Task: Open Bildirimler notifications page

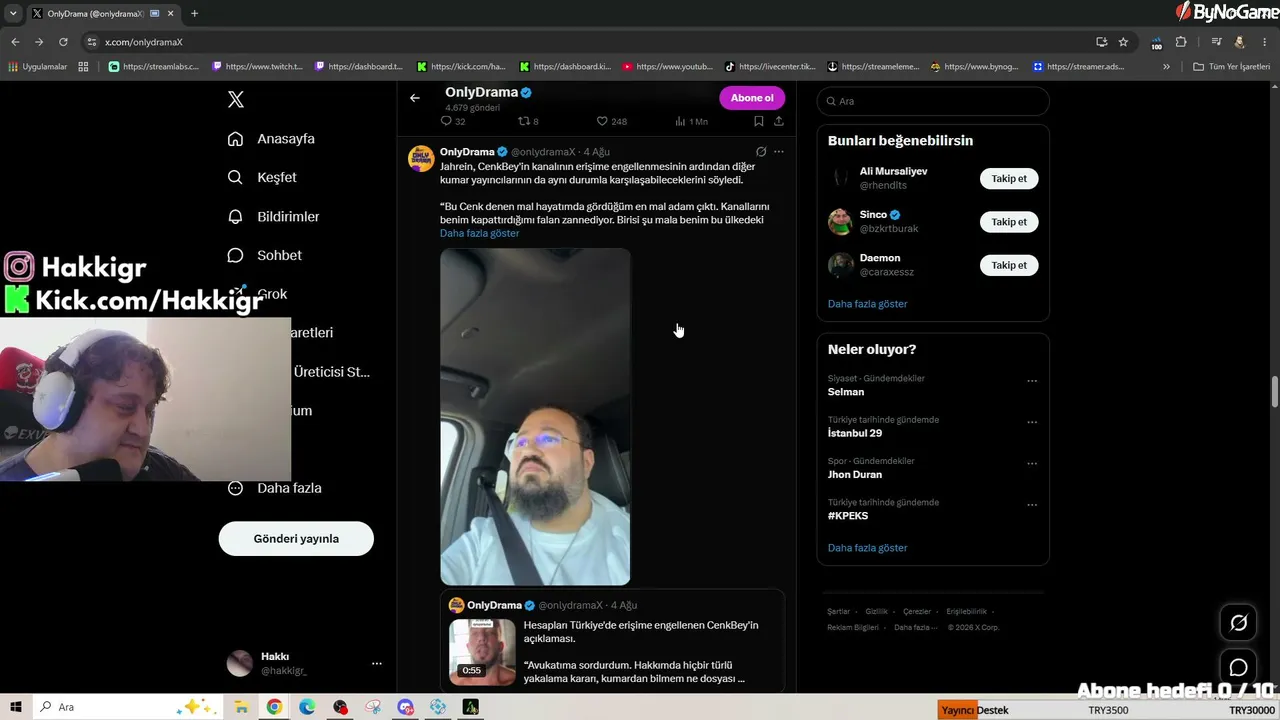Action: 273,216
